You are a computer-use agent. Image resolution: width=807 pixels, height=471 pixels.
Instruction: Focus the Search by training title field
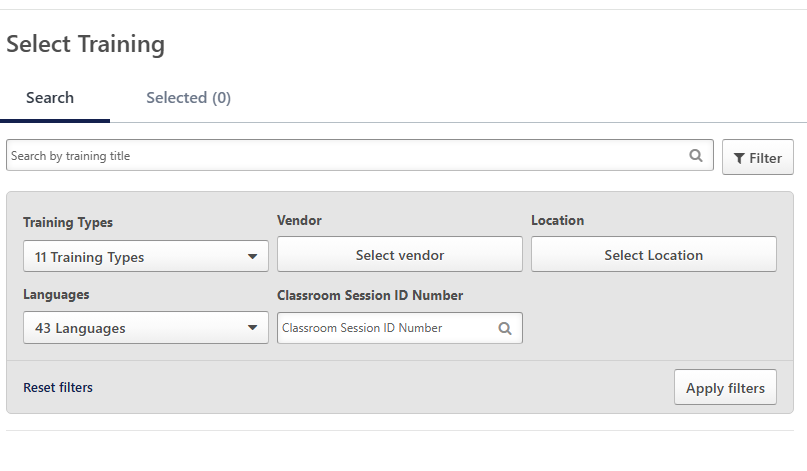[x=345, y=156]
